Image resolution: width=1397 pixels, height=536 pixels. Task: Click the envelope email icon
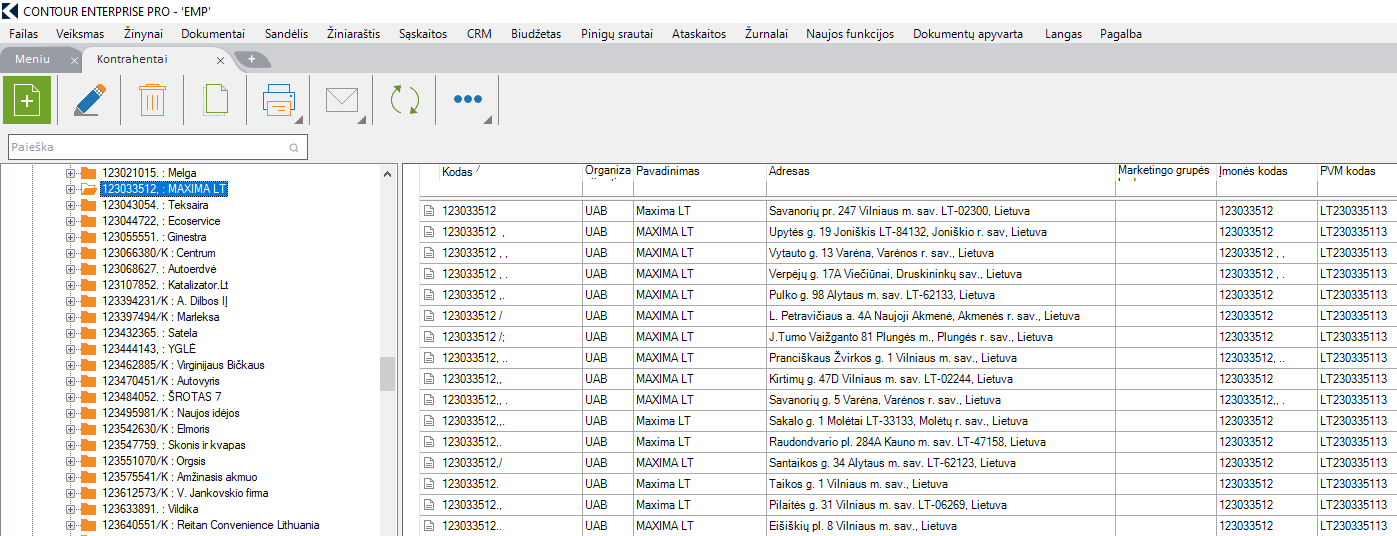(x=341, y=101)
